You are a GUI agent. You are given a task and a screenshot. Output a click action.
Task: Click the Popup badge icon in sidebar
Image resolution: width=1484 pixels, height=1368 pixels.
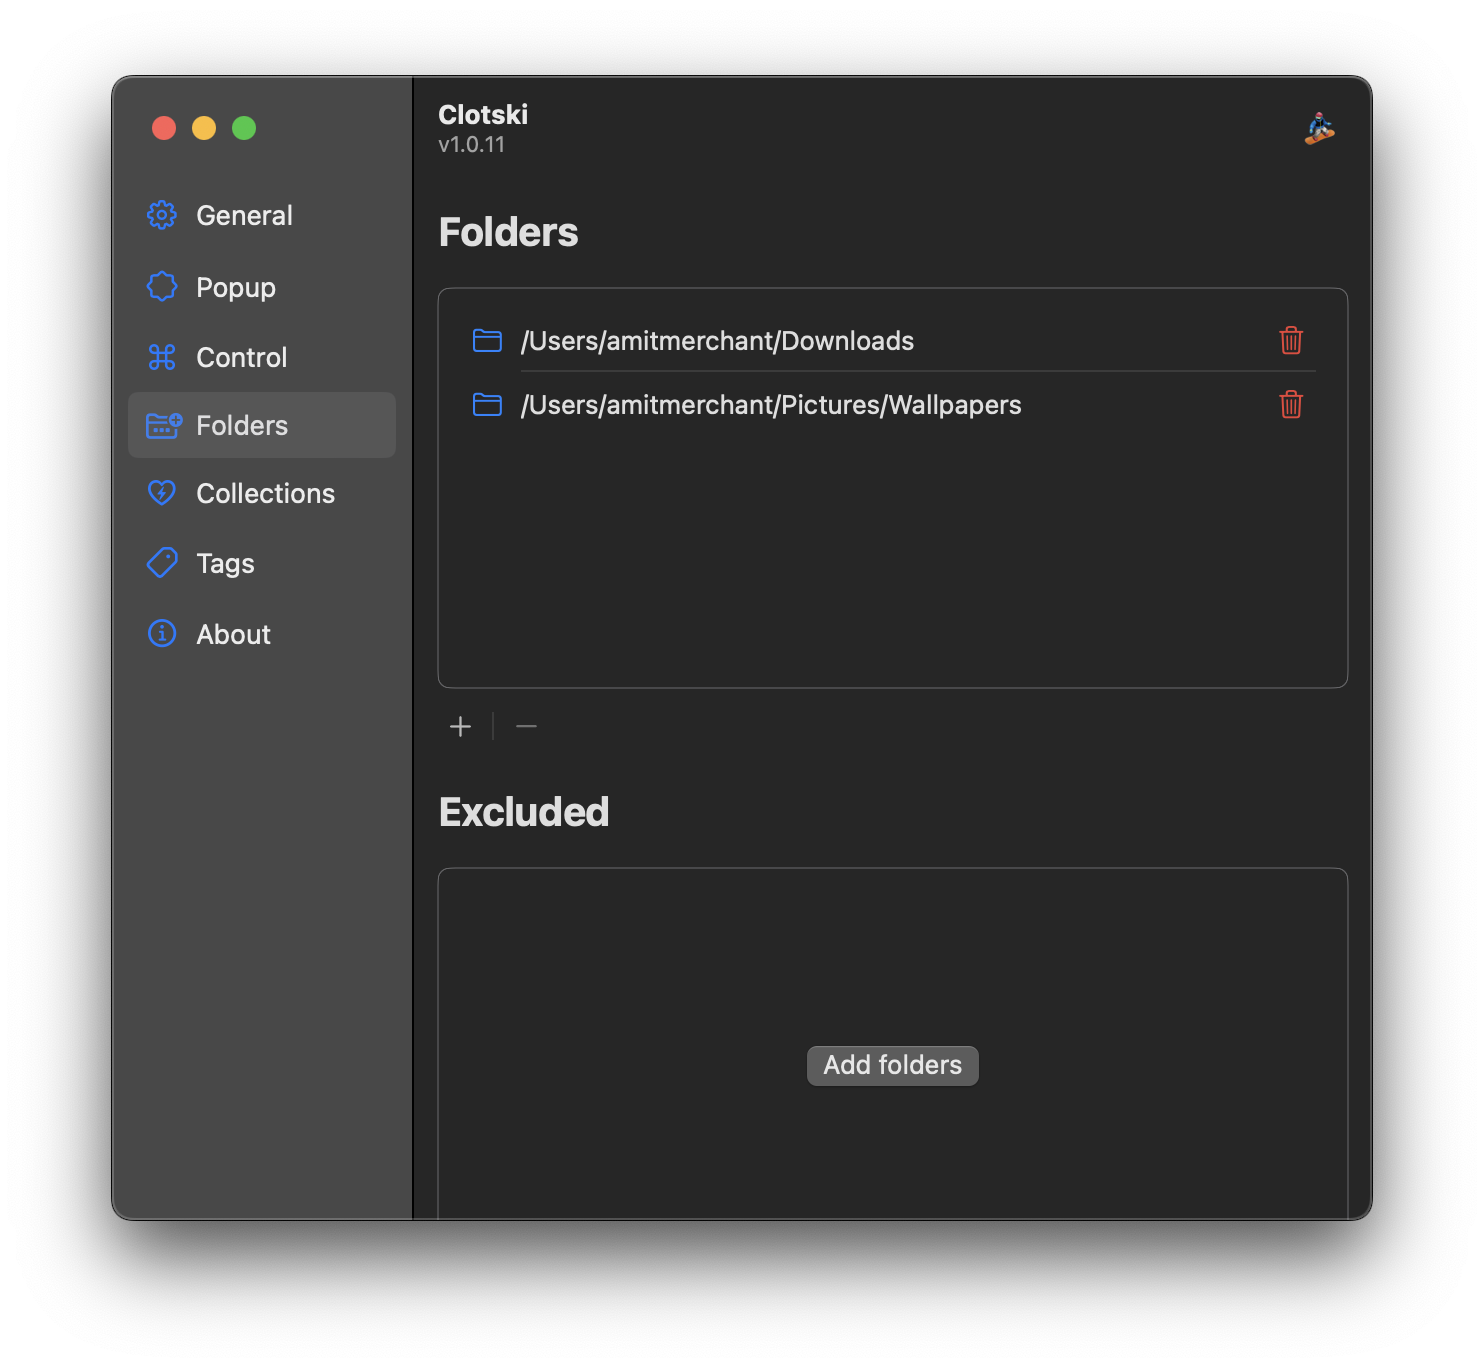coord(162,287)
